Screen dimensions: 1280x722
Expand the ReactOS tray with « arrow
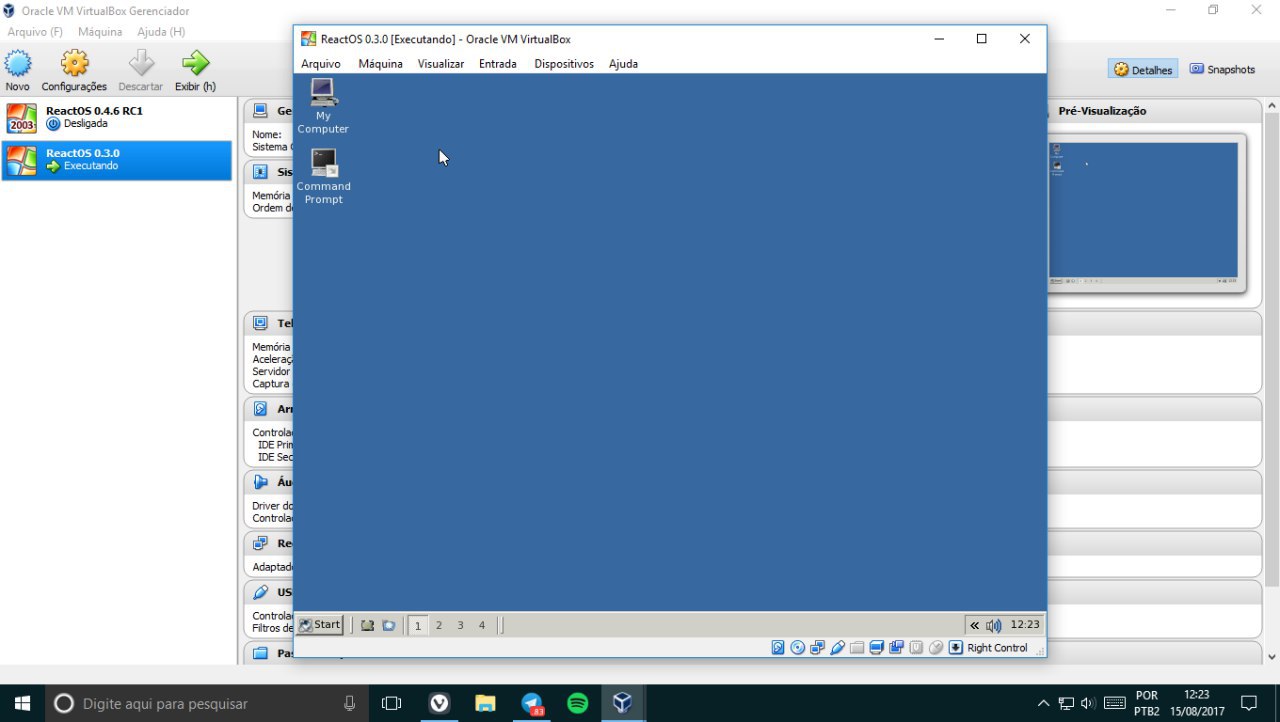point(974,626)
